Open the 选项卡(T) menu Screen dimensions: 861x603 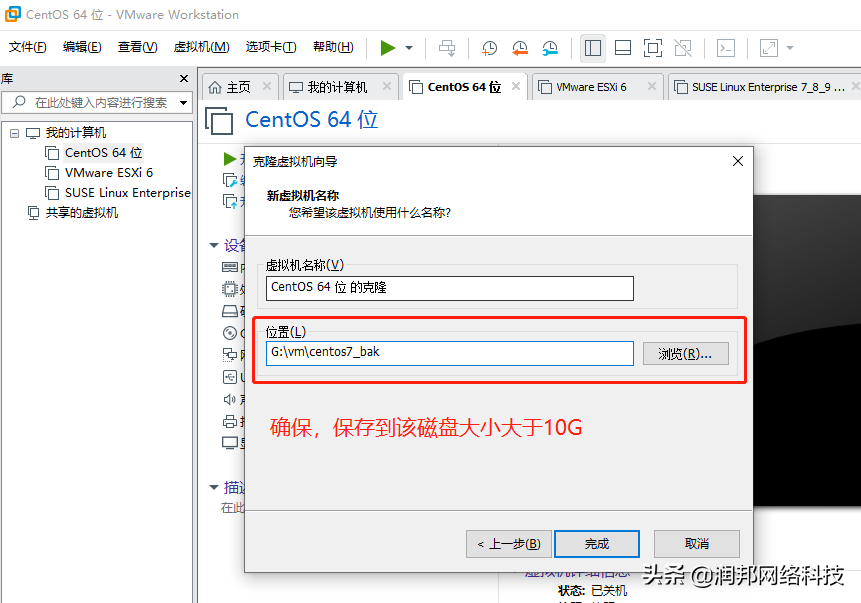pyautogui.click(x=271, y=47)
